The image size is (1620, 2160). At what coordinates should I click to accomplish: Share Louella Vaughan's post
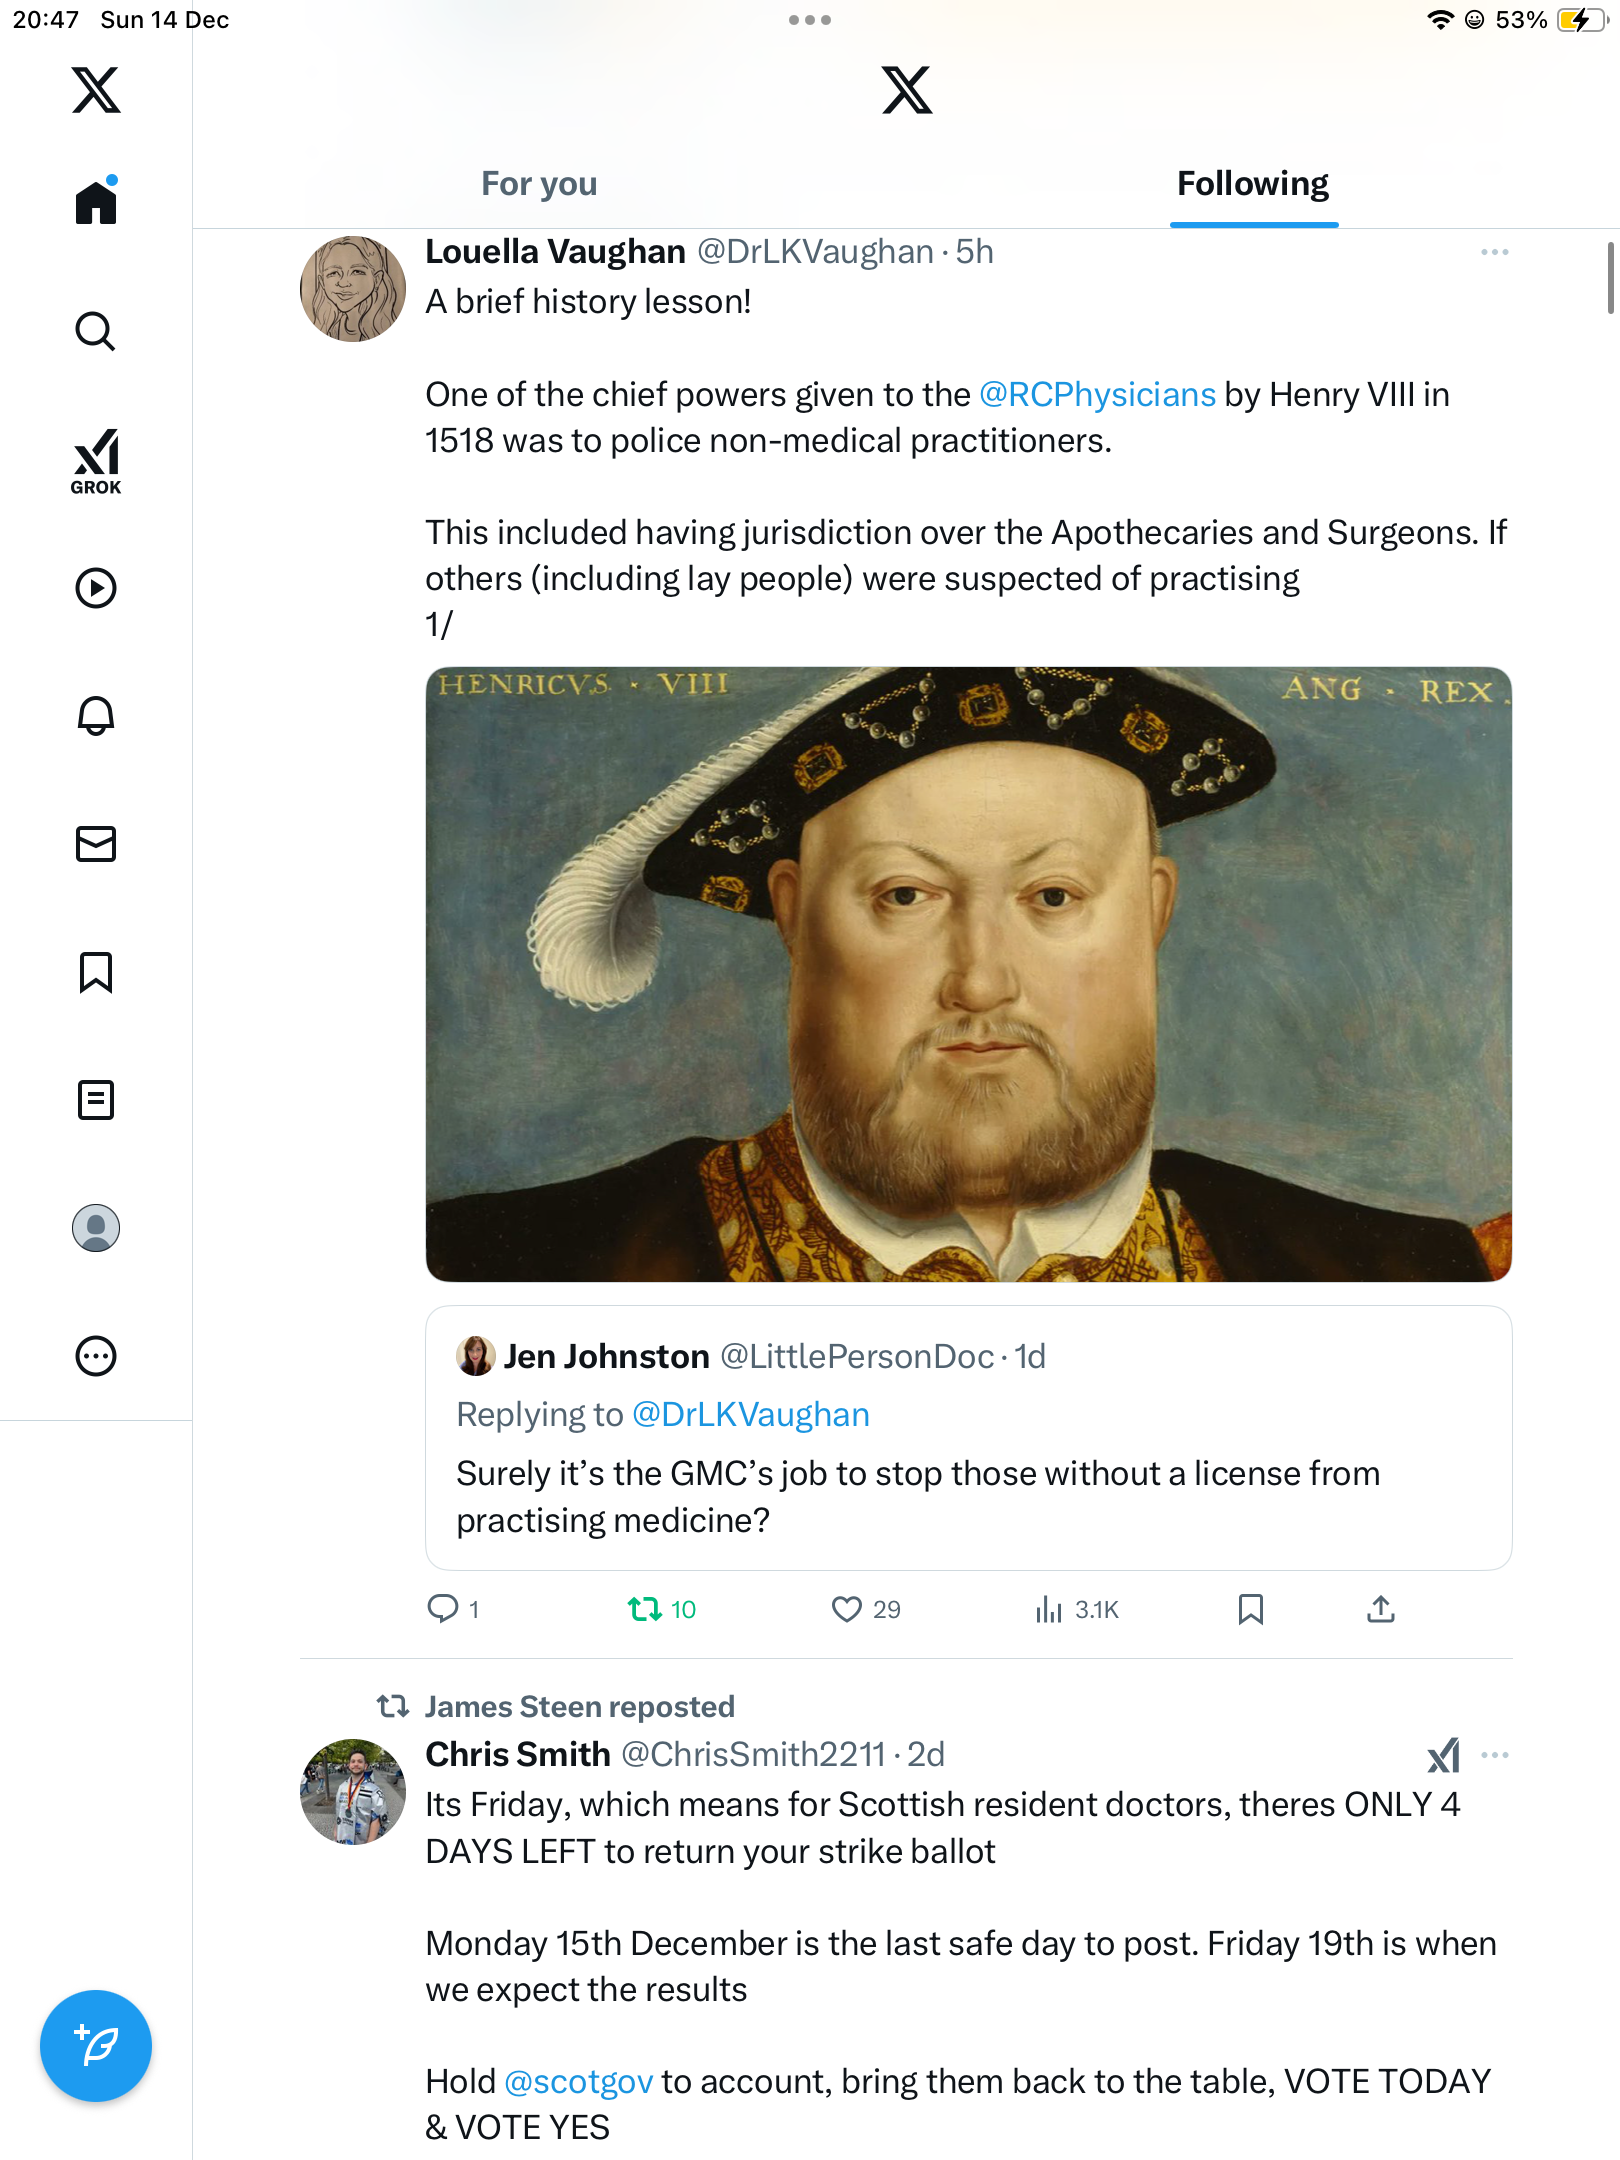click(x=1380, y=1609)
